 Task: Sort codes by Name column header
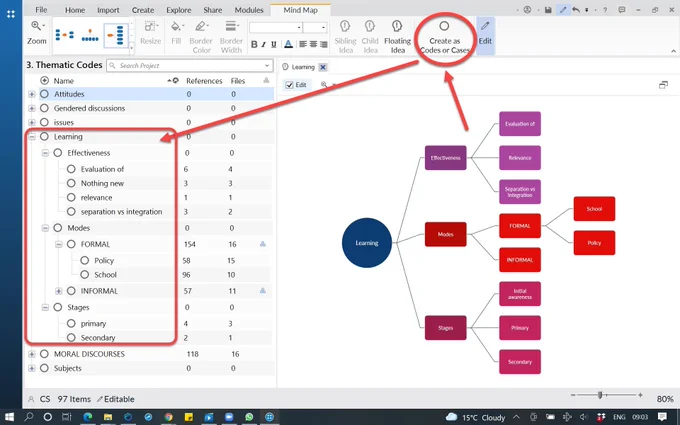click(x=63, y=81)
